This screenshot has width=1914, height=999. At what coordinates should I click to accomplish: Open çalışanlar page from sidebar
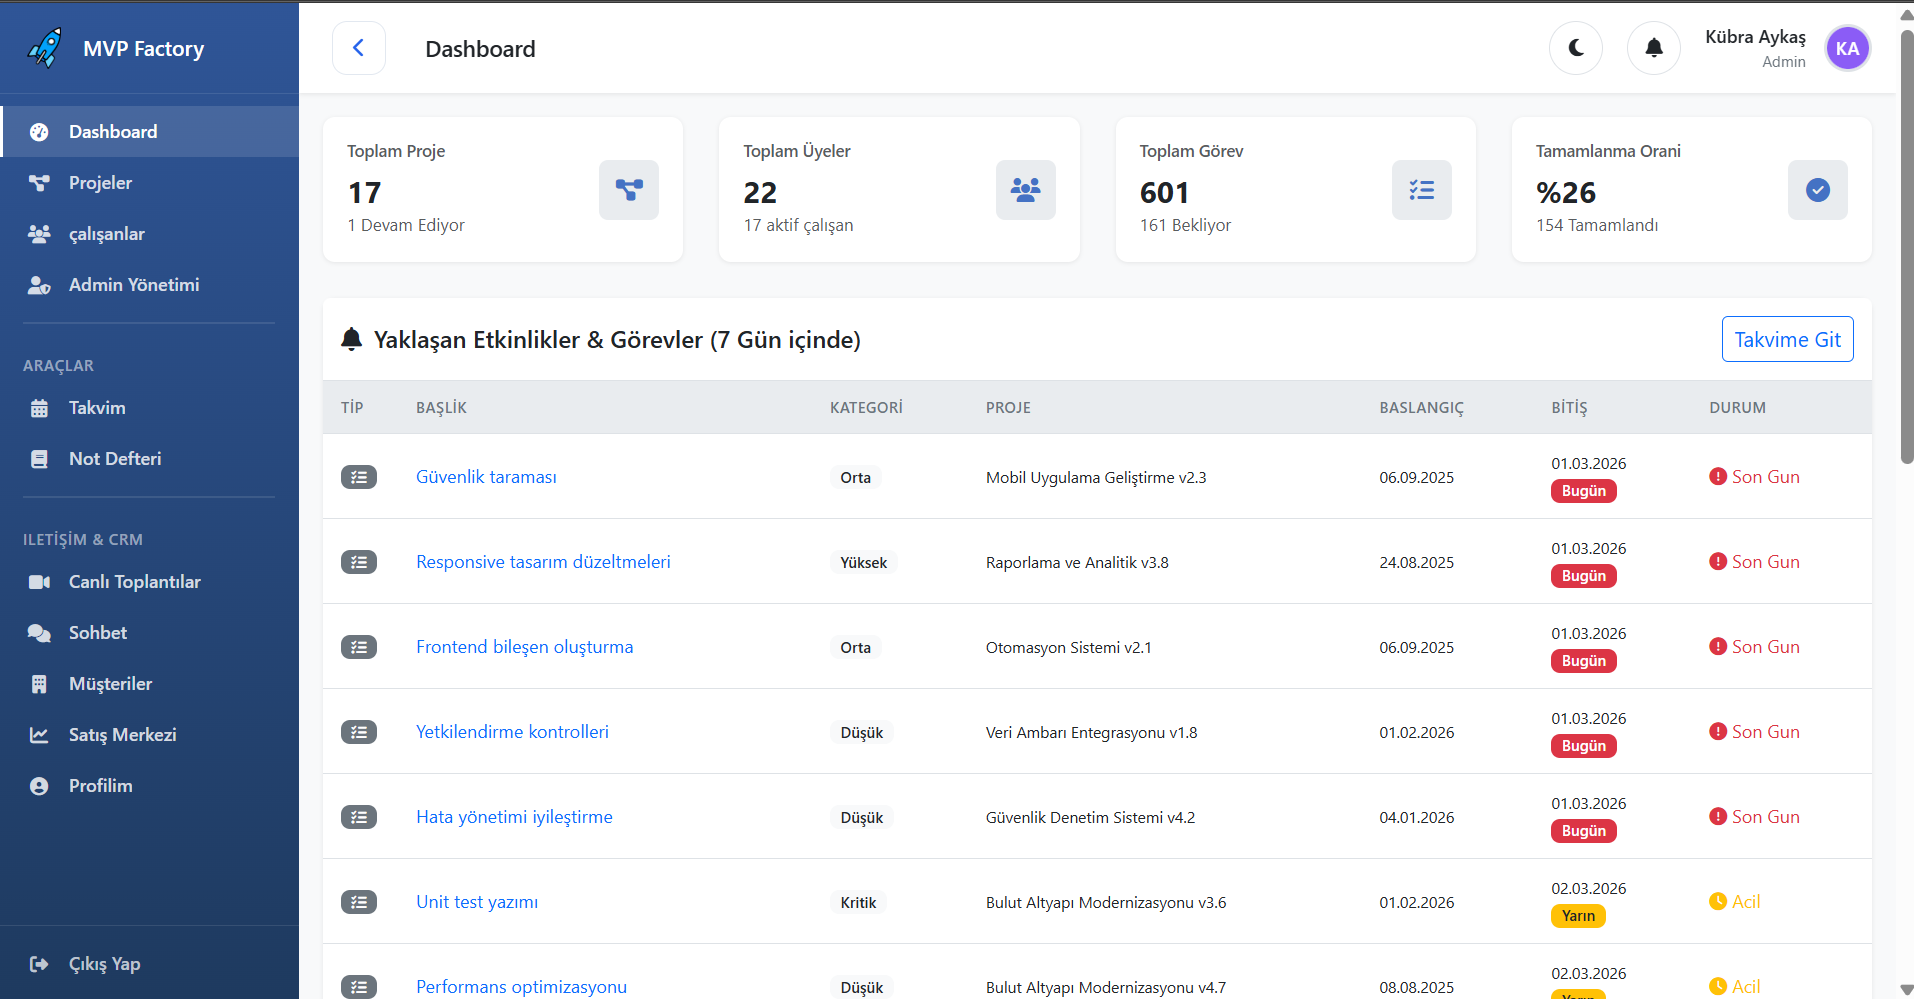[150, 234]
